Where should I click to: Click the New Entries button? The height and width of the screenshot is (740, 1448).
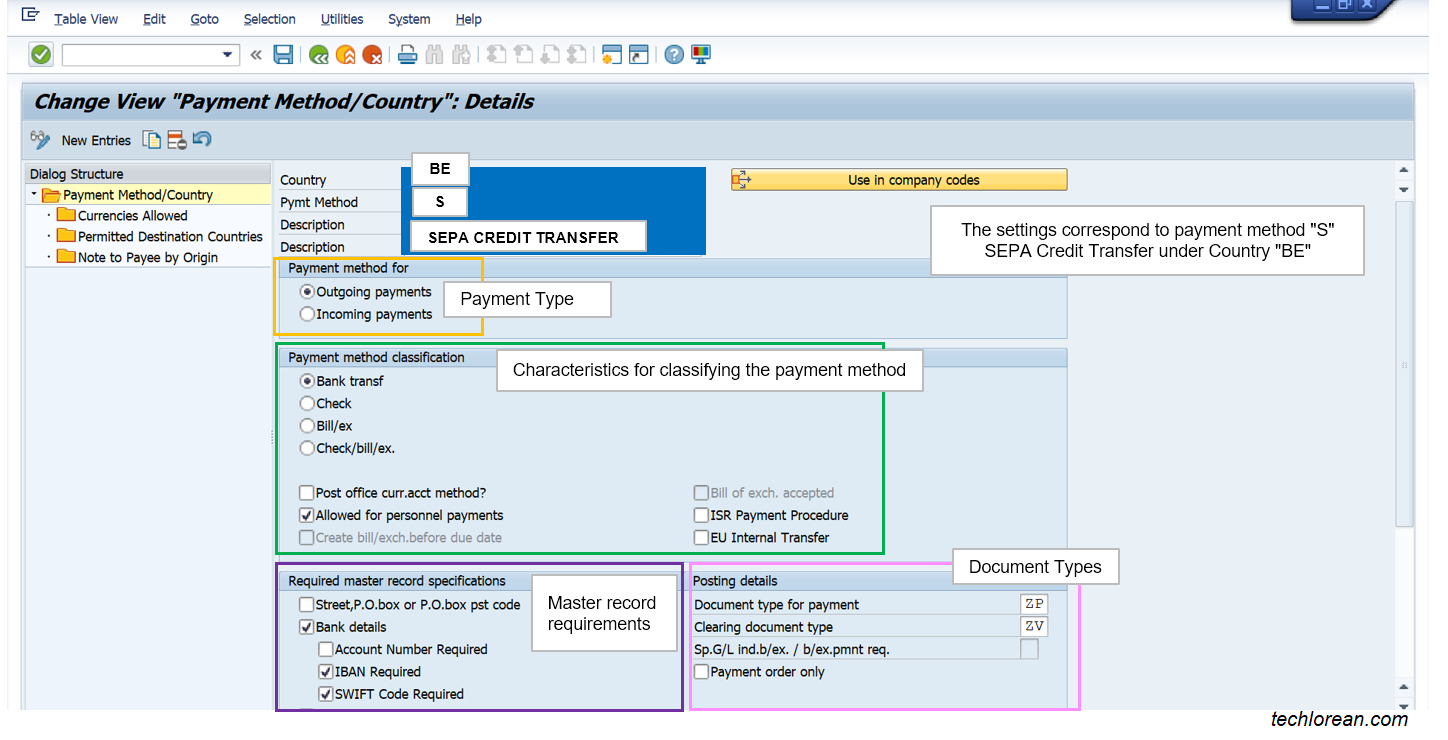(96, 140)
